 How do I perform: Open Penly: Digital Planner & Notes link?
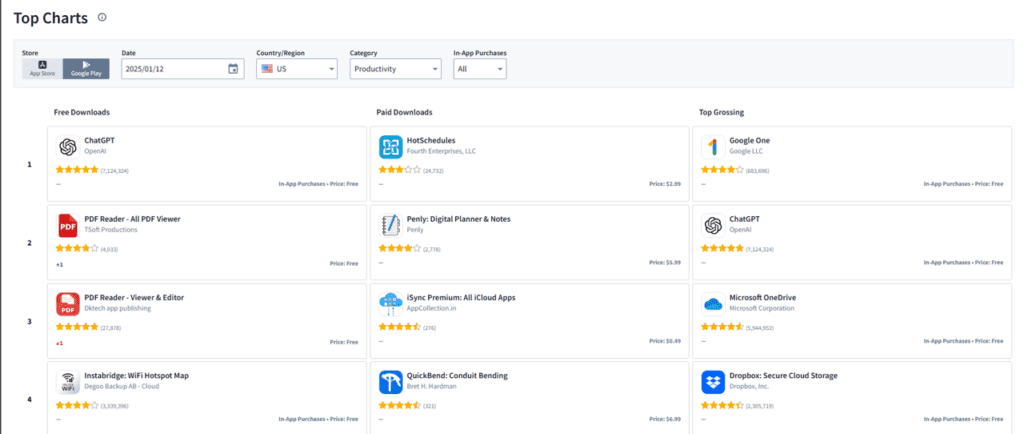(x=458, y=219)
